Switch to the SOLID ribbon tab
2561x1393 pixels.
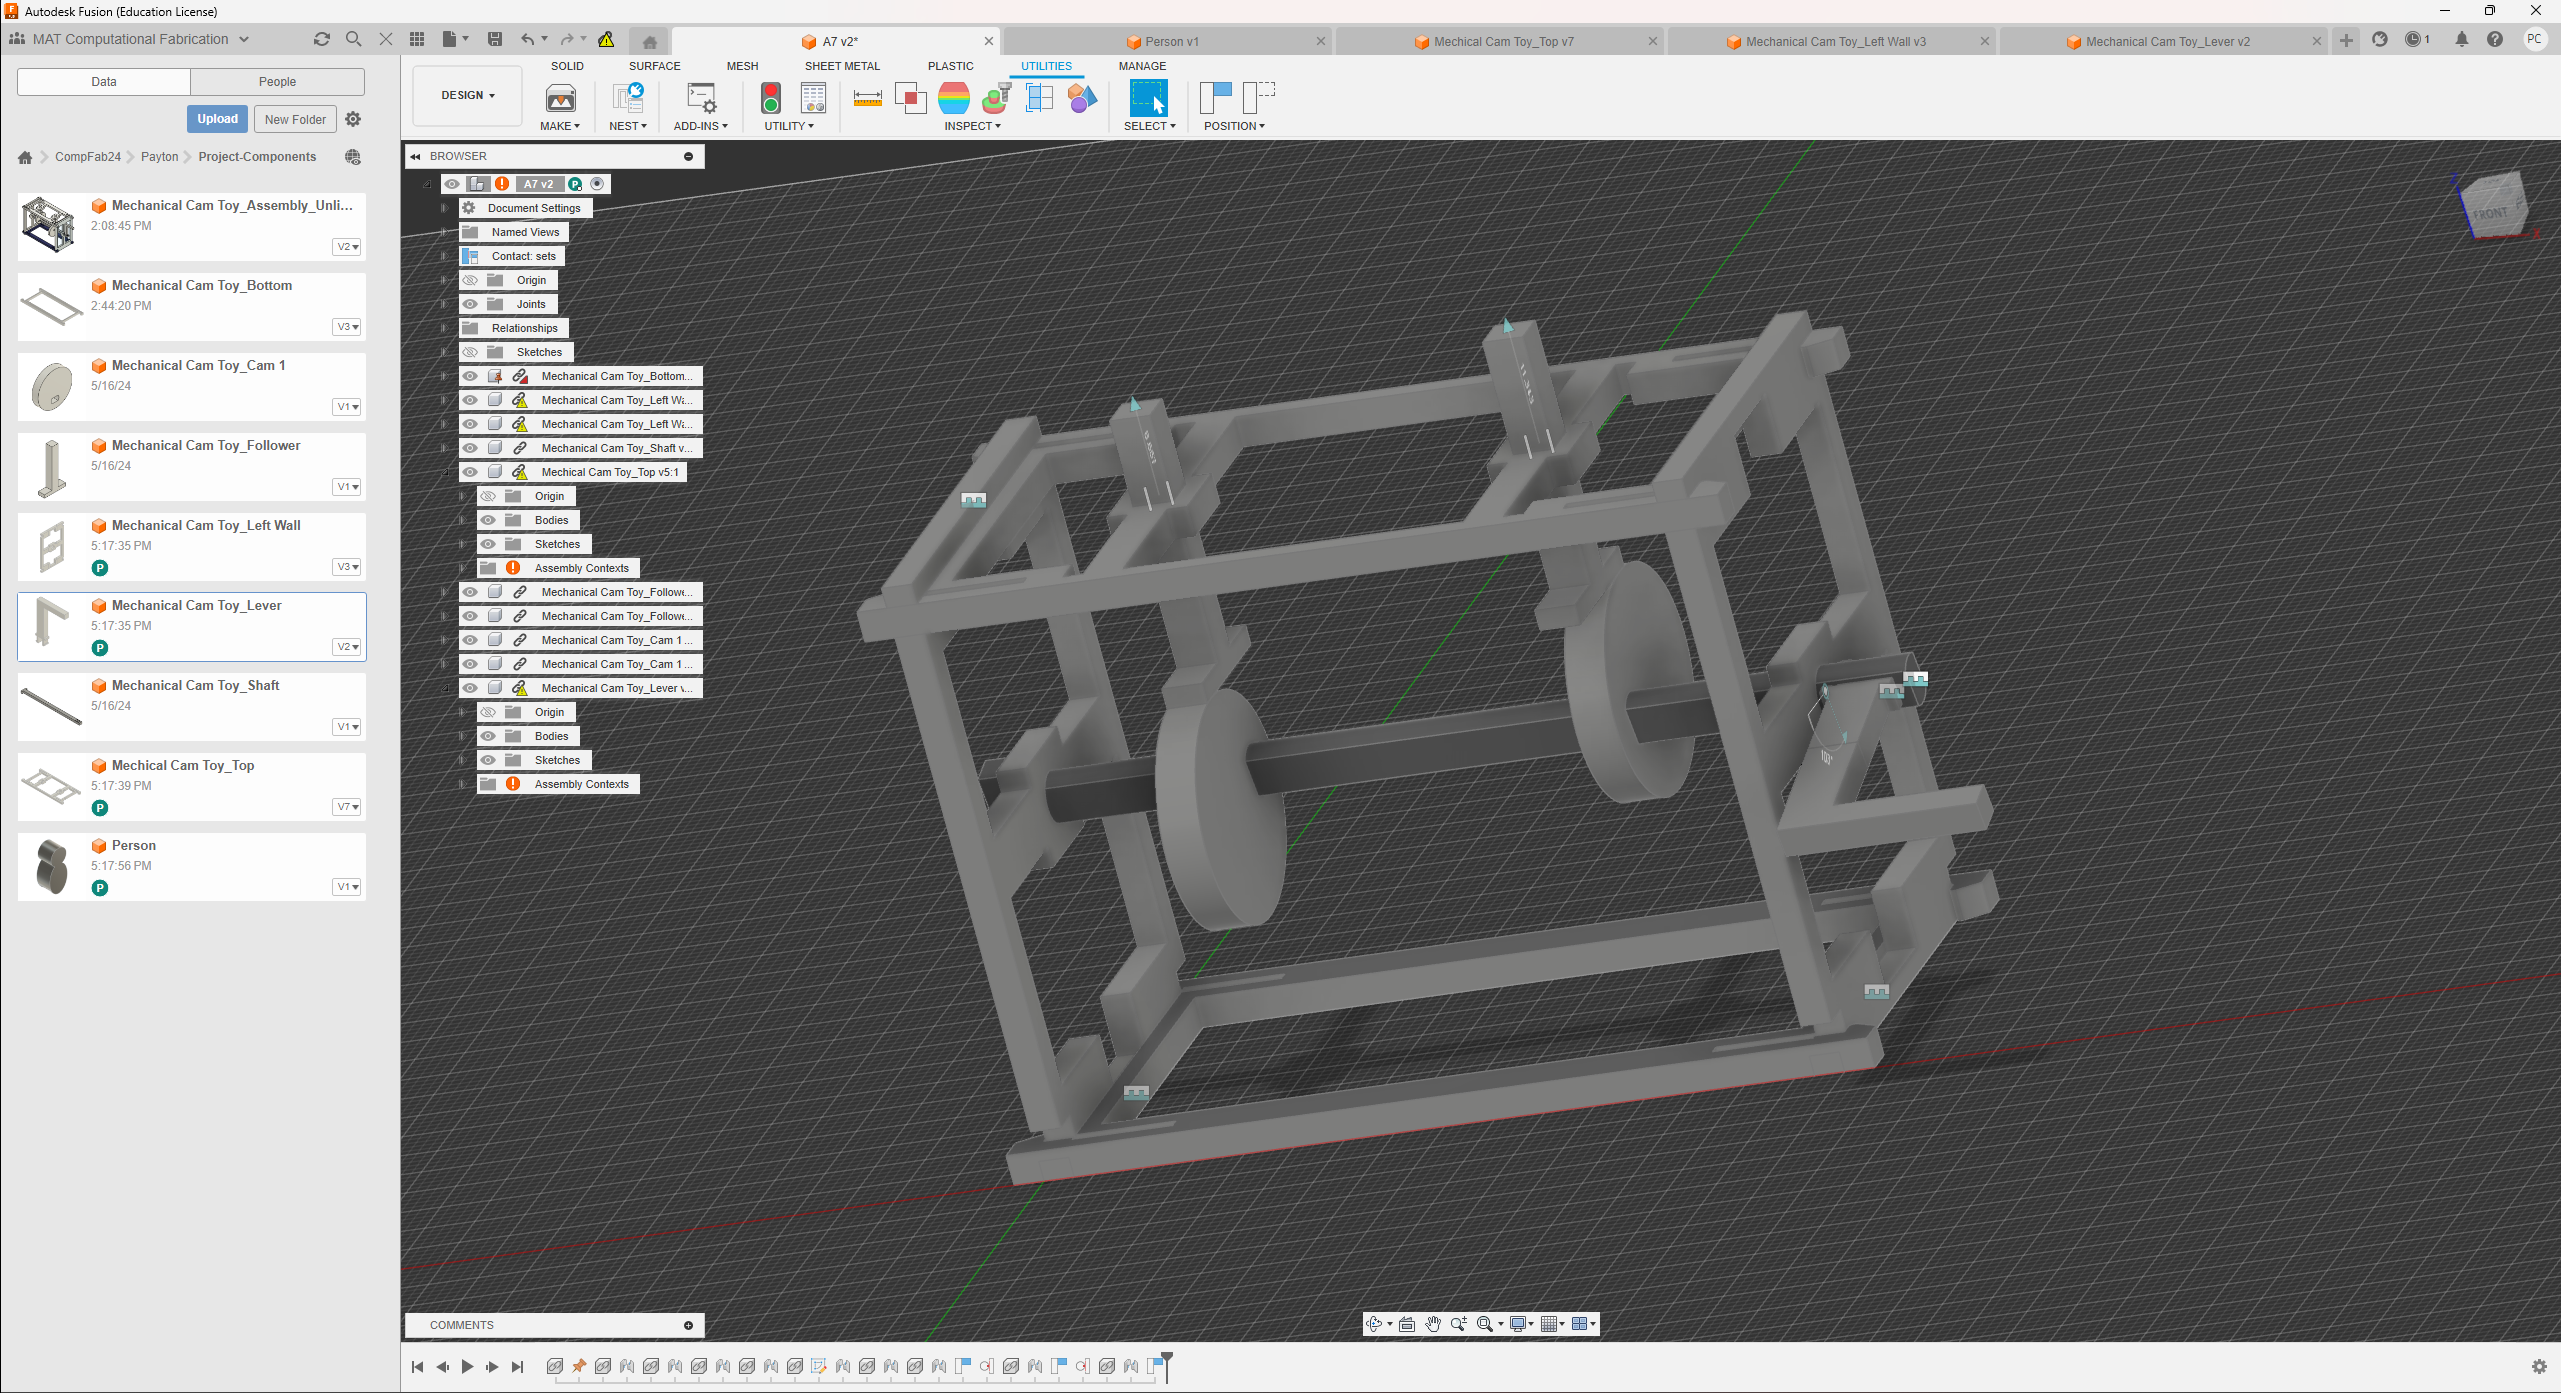(567, 66)
